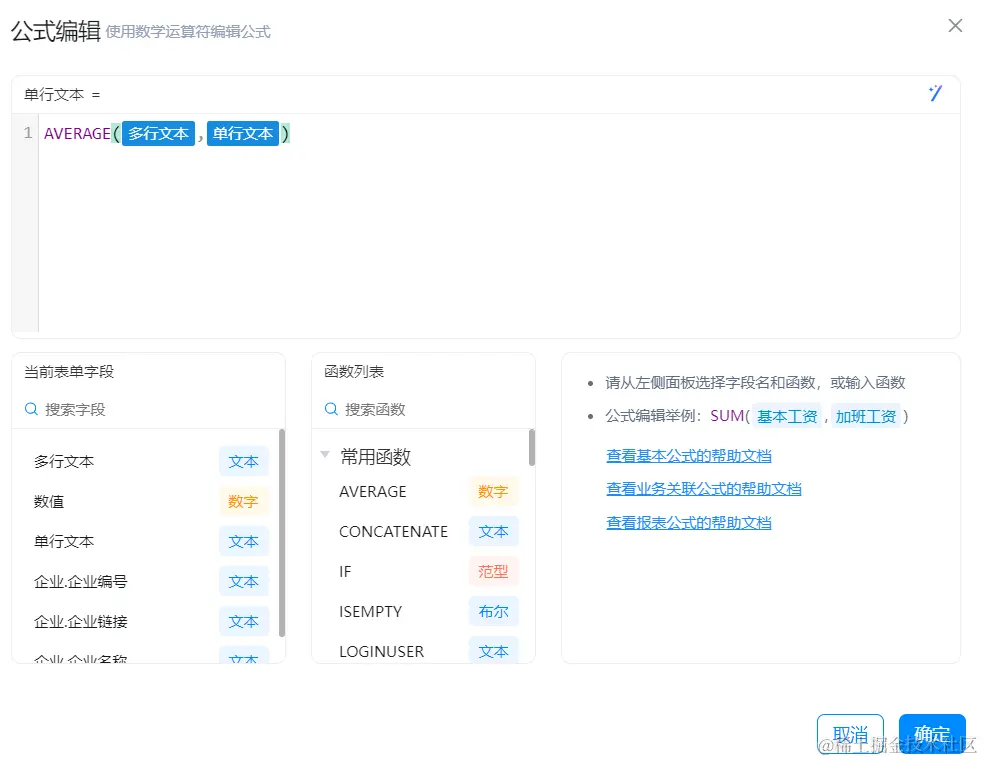The width and height of the screenshot is (984, 762).
Task: Click the function list scrollbar
Action: tap(532, 447)
